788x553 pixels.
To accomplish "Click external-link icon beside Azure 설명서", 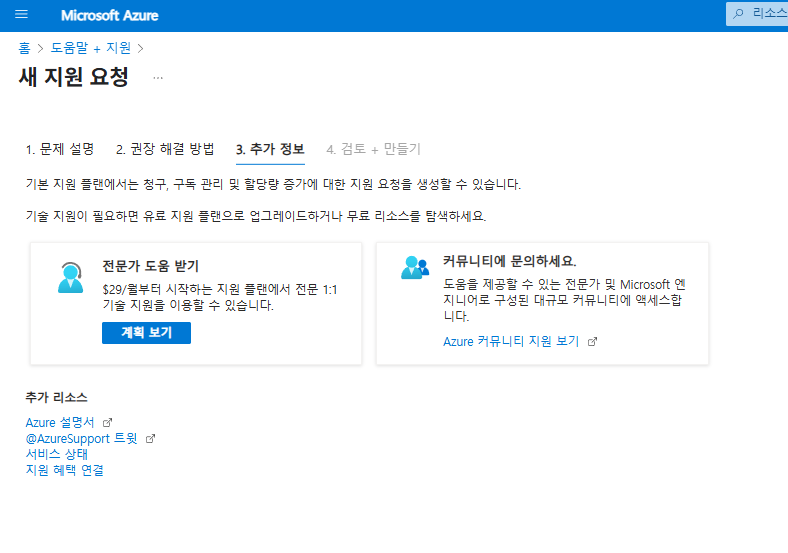I will pyautogui.click(x=107, y=423).
